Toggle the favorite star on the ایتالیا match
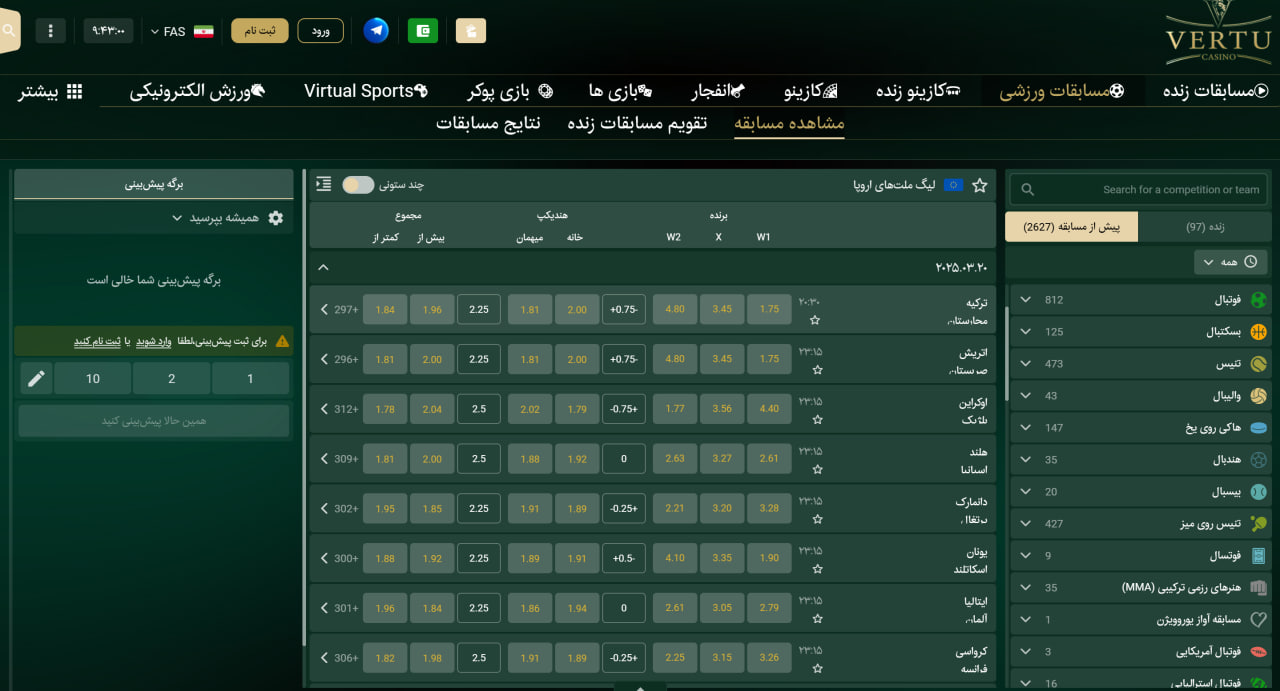Image resolution: width=1280 pixels, height=691 pixels. click(x=816, y=618)
